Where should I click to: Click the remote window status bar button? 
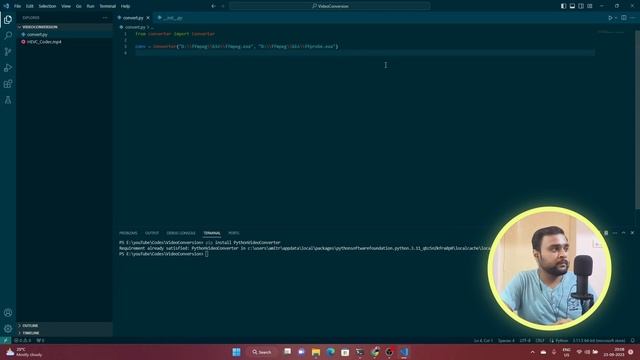(6, 340)
